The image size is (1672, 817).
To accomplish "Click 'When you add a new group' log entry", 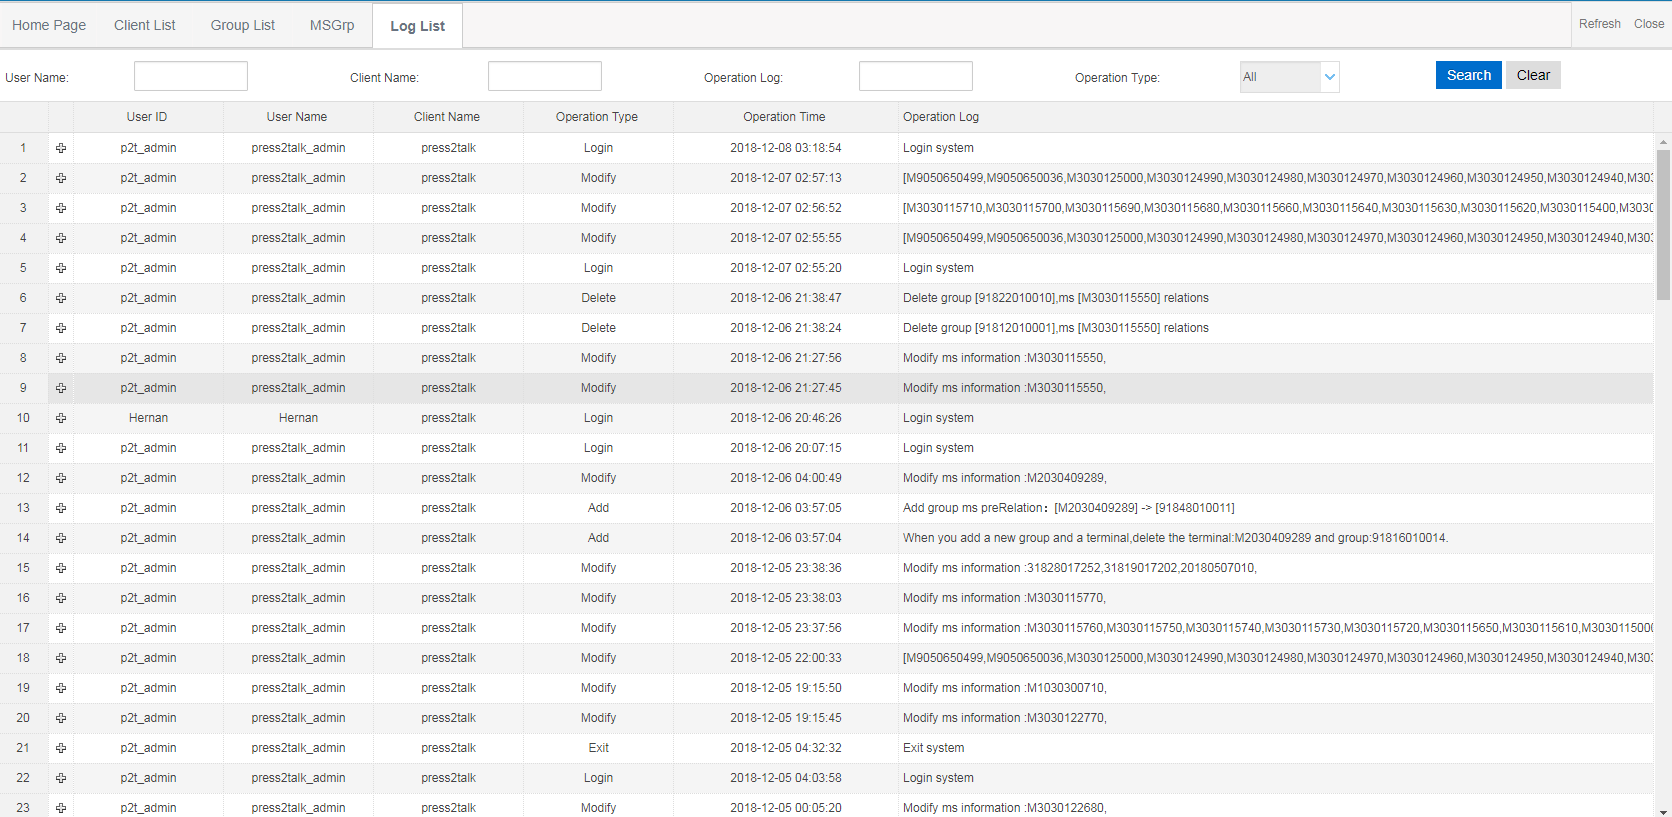I will [x=1176, y=538].
